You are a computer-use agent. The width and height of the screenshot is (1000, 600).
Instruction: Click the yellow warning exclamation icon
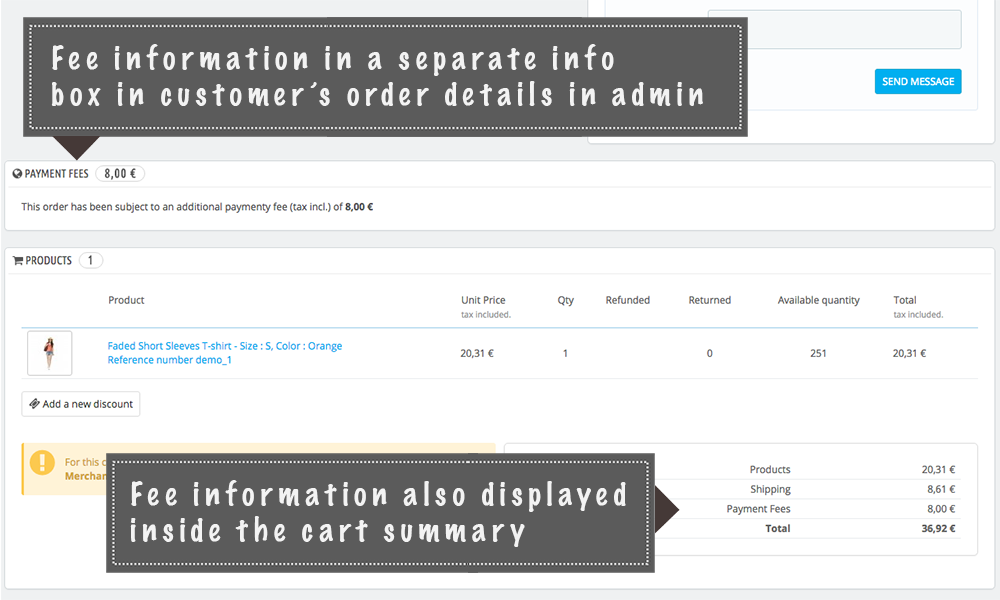pyautogui.click(x=41, y=464)
